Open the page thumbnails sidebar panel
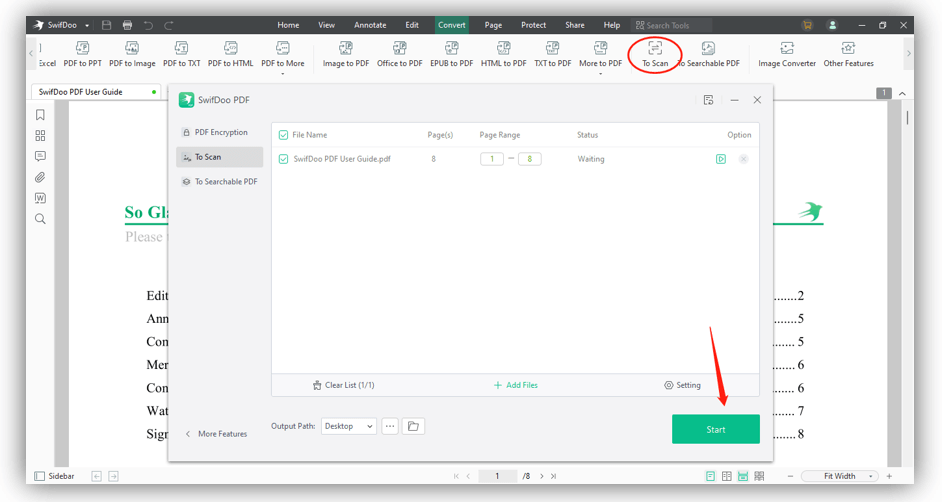The height and width of the screenshot is (502, 942). click(x=40, y=136)
